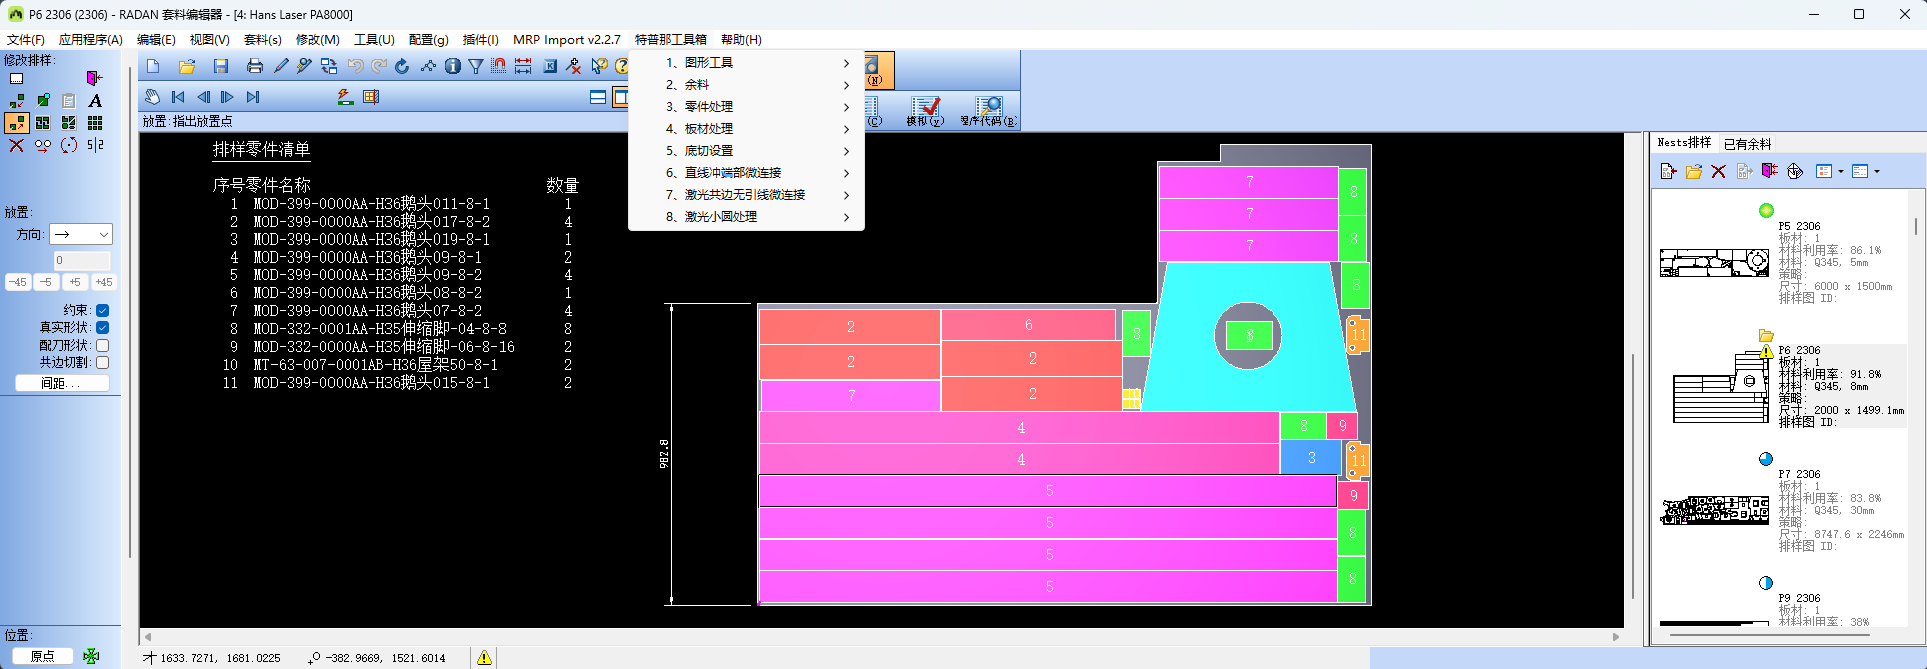Click the 原点 origin button

pyautogui.click(x=42, y=656)
